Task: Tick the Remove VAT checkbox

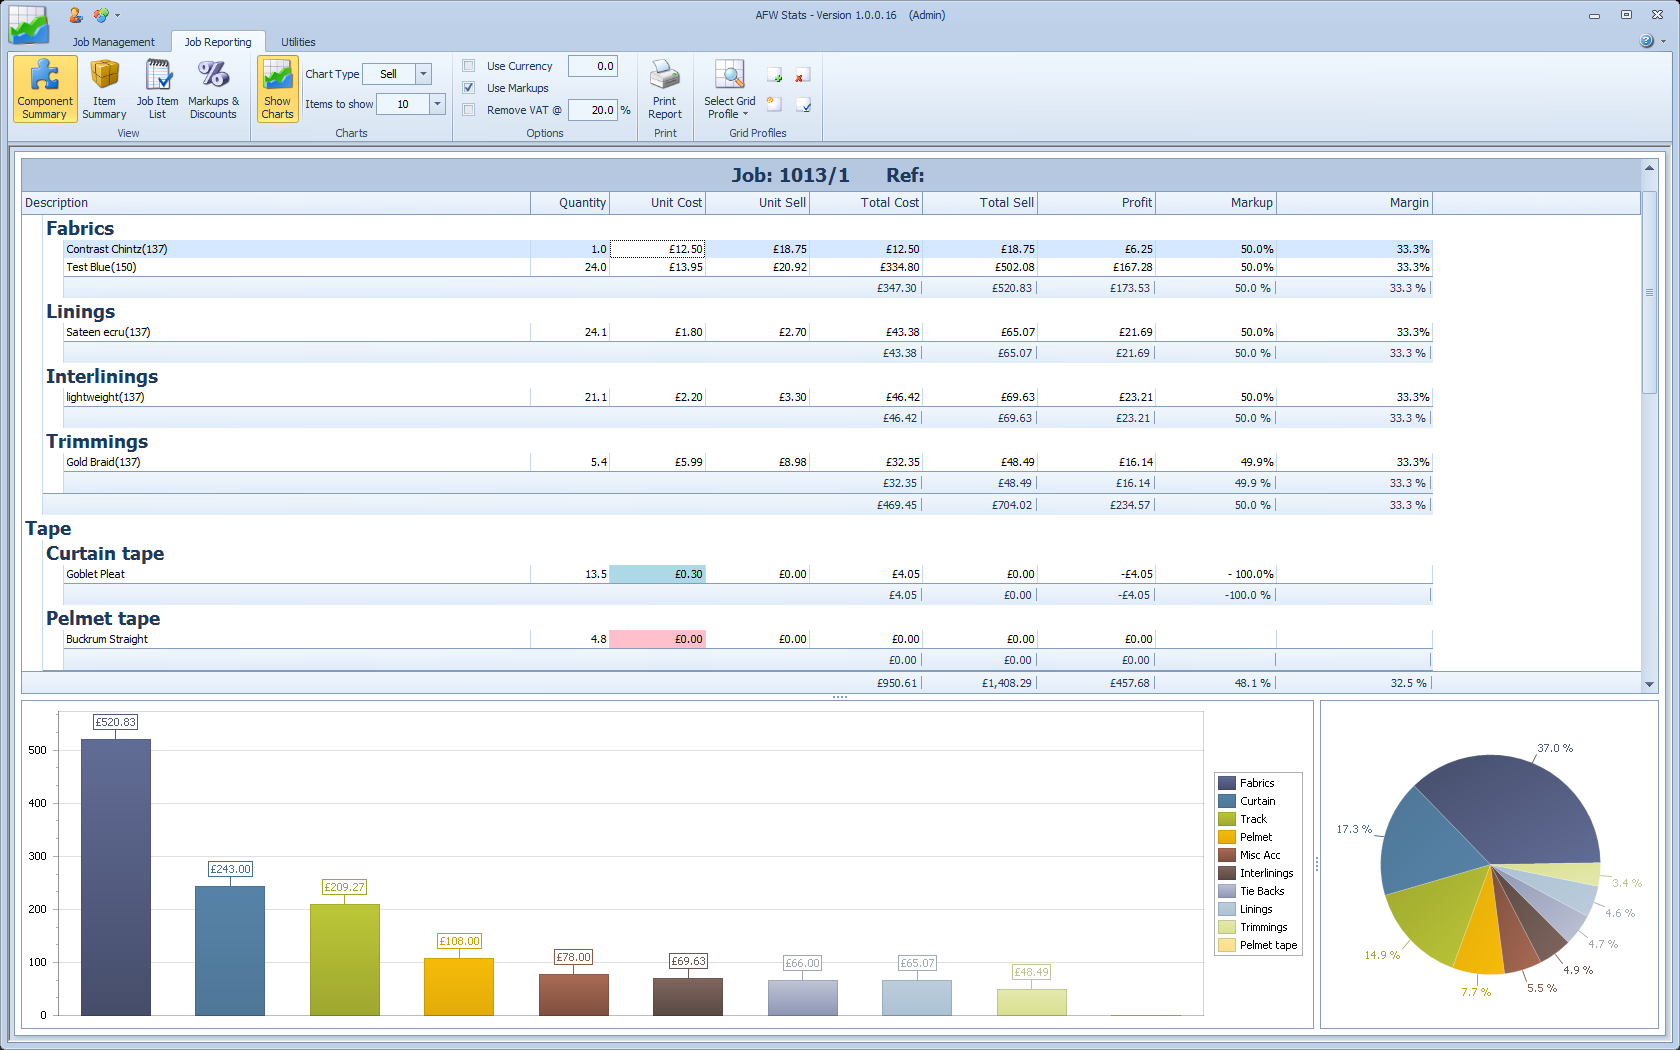Action: 469,110
